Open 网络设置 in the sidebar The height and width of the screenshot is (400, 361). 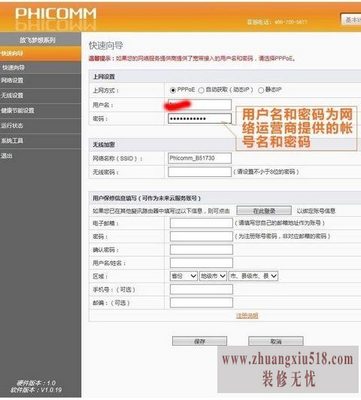(40, 80)
